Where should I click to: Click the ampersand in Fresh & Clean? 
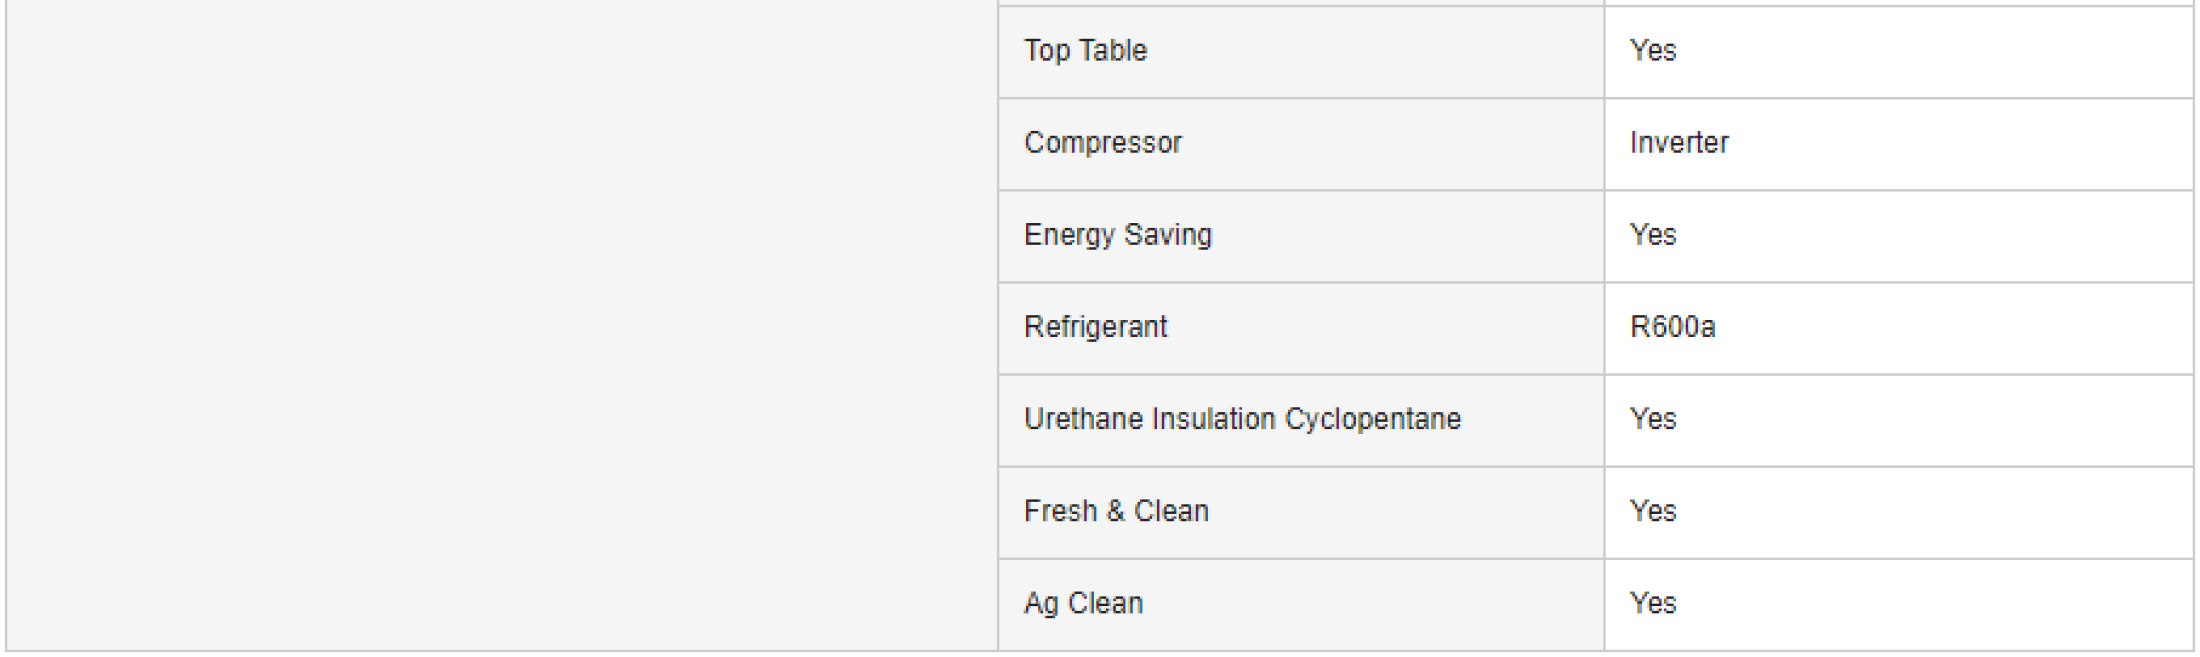(x=1115, y=511)
